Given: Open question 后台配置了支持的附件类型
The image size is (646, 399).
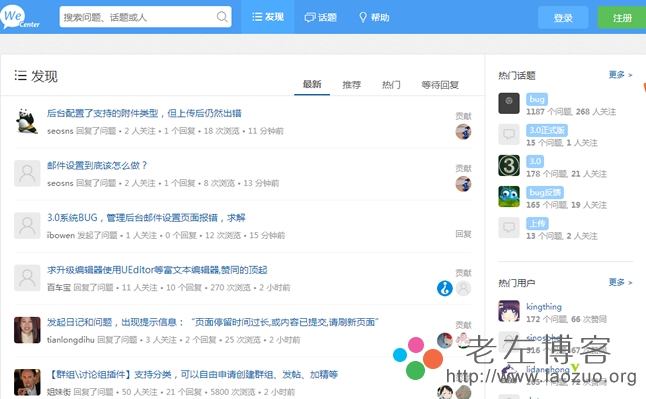Looking at the screenshot, I should (144, 113).
